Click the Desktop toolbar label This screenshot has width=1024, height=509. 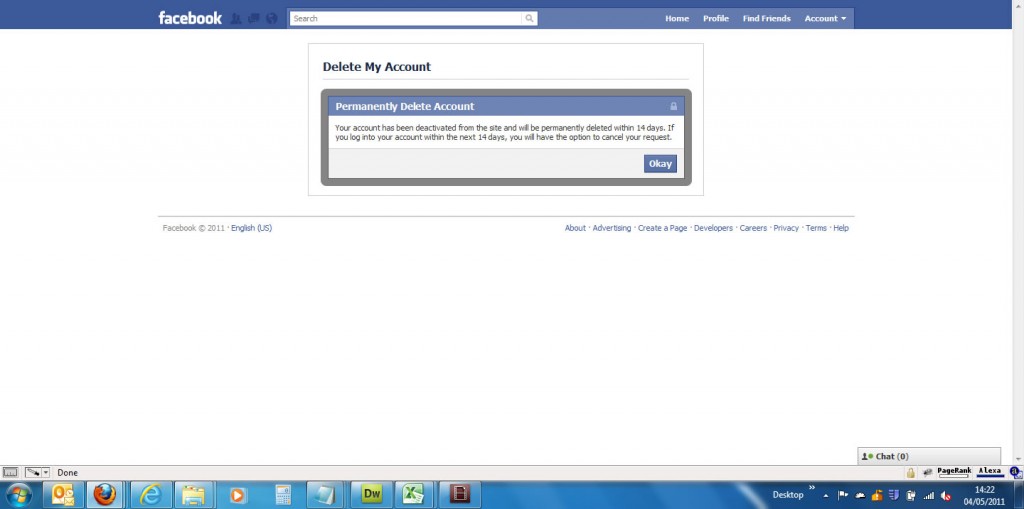pyautogui.click(x=788, y=495)
